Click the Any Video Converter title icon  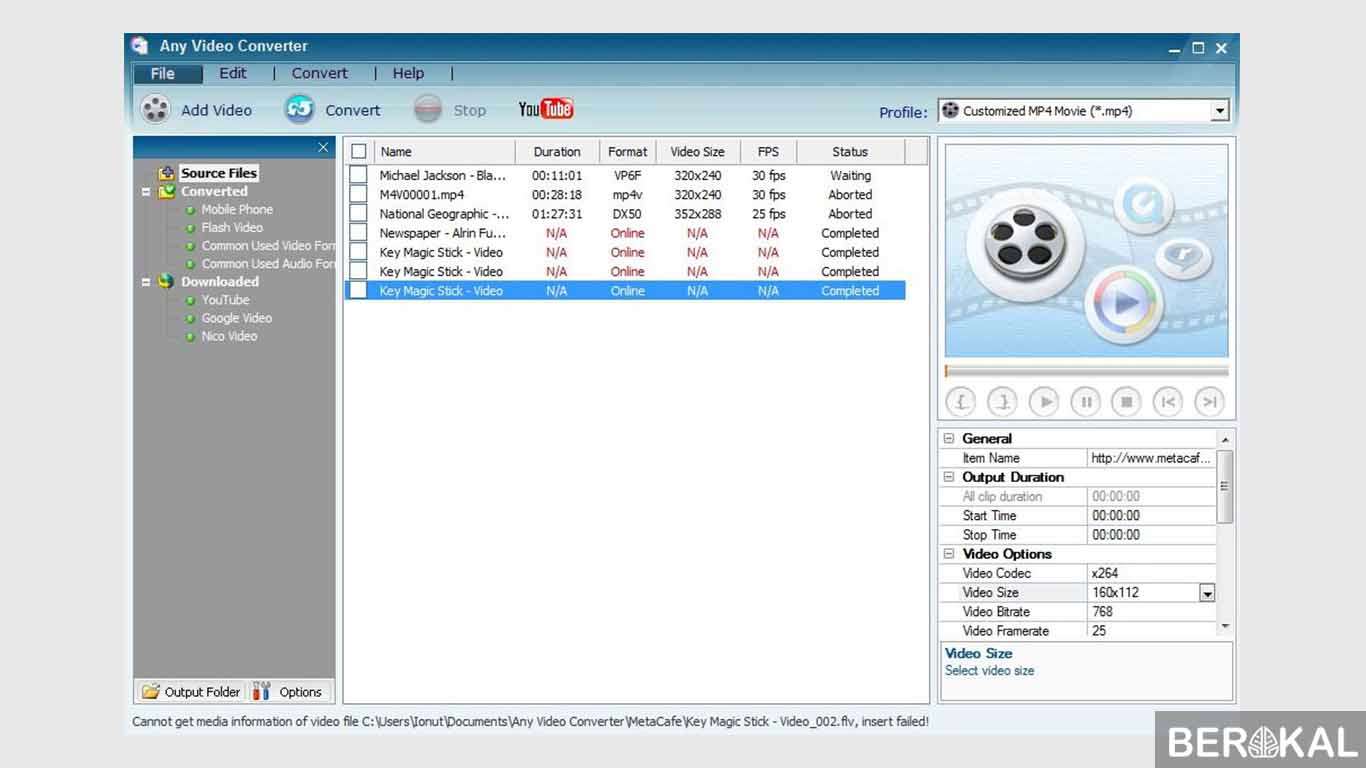point(140,46)
